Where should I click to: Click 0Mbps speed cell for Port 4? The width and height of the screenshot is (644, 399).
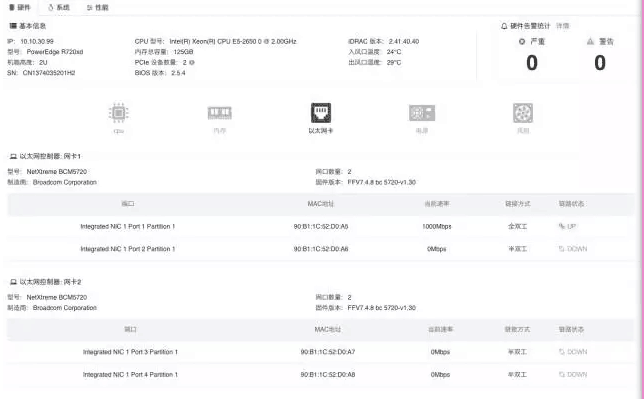coord(440,375)
